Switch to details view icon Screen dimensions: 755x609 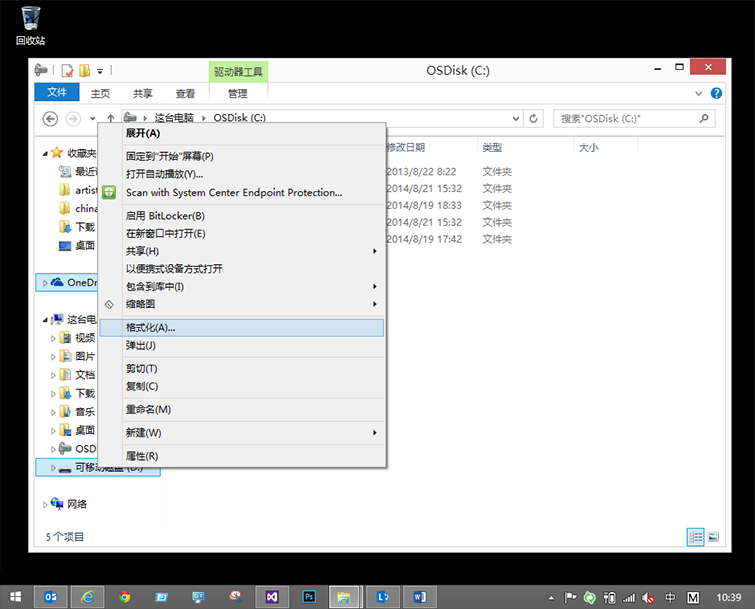[x=695, y=537]
